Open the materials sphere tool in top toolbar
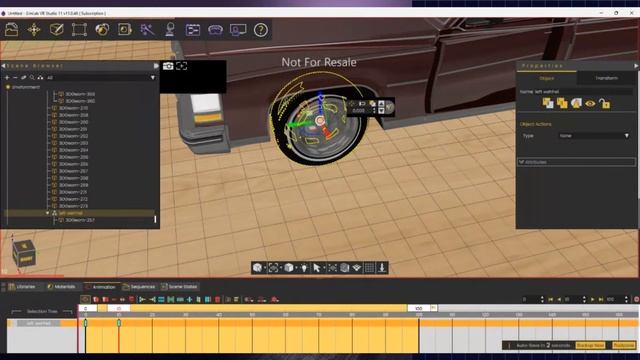This screenshot has height=360, width=640. click(x=102, y=29)
